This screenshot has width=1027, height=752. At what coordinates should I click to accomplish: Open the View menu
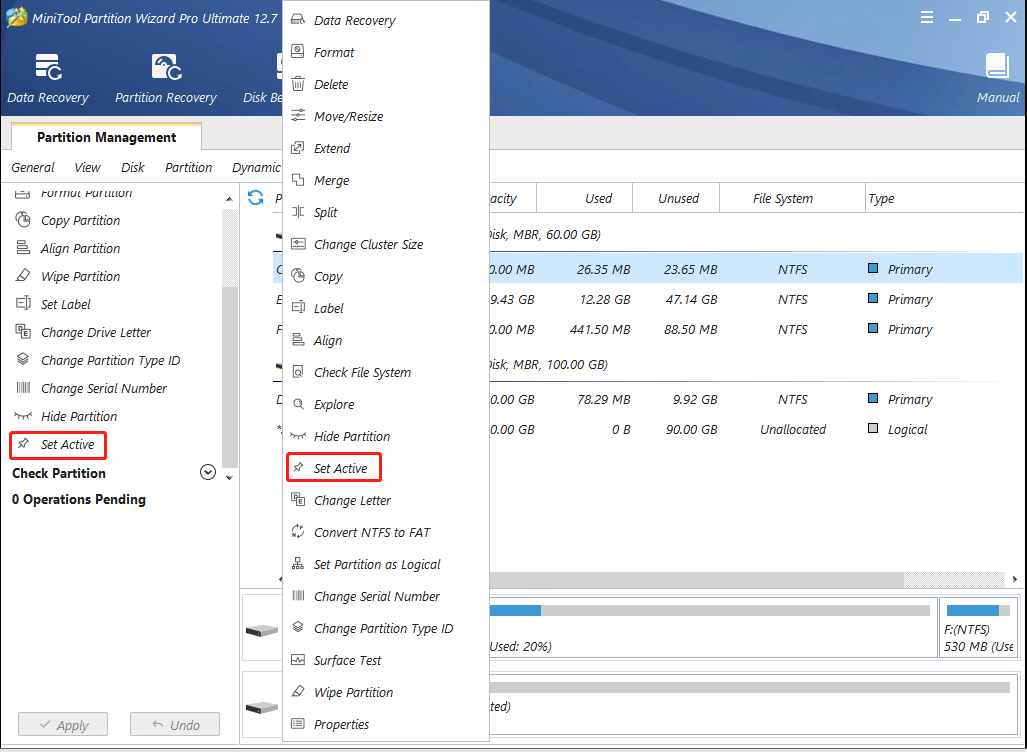[x=87, y=168]
